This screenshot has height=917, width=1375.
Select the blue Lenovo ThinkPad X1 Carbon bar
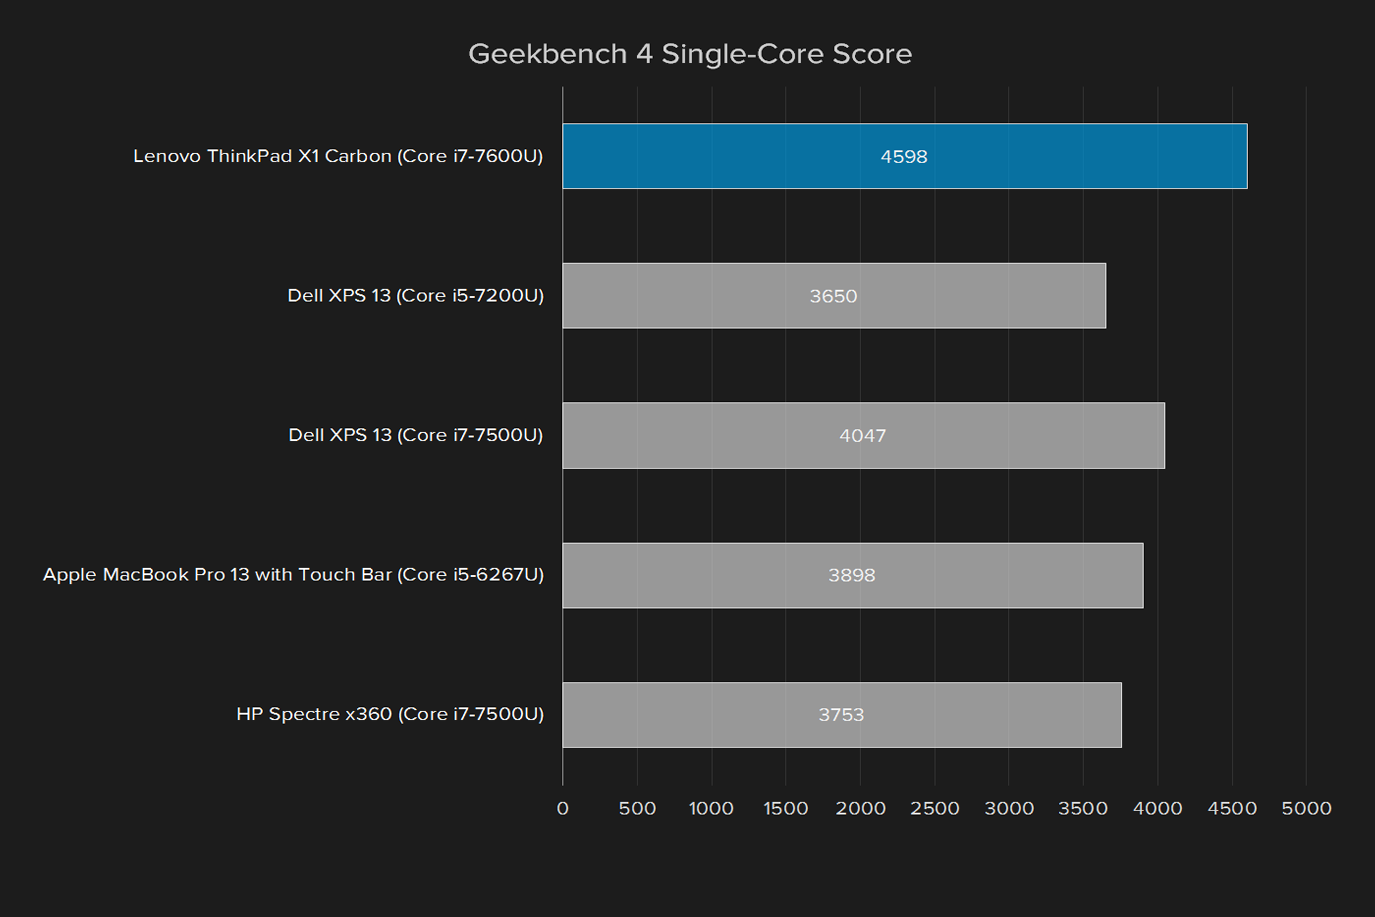click(905, 156)
